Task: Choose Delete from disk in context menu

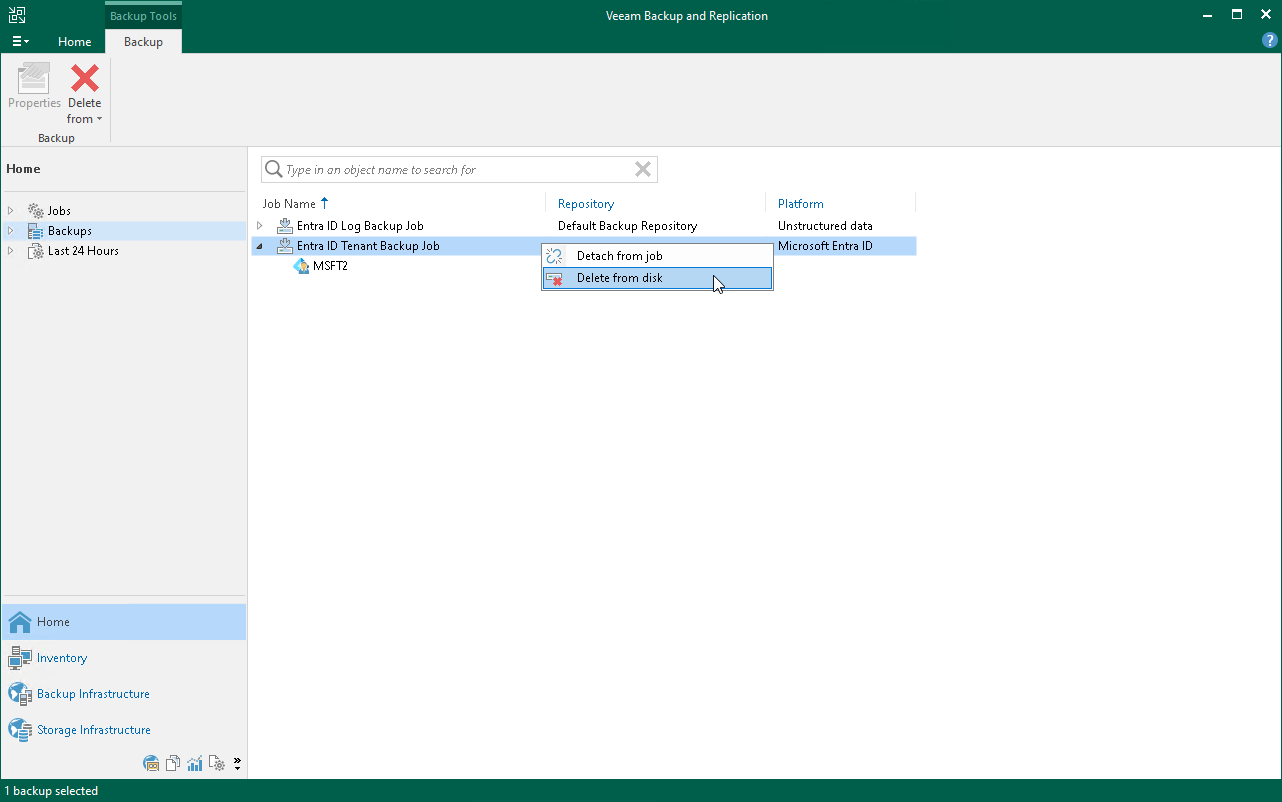Action: click(657, 278)
